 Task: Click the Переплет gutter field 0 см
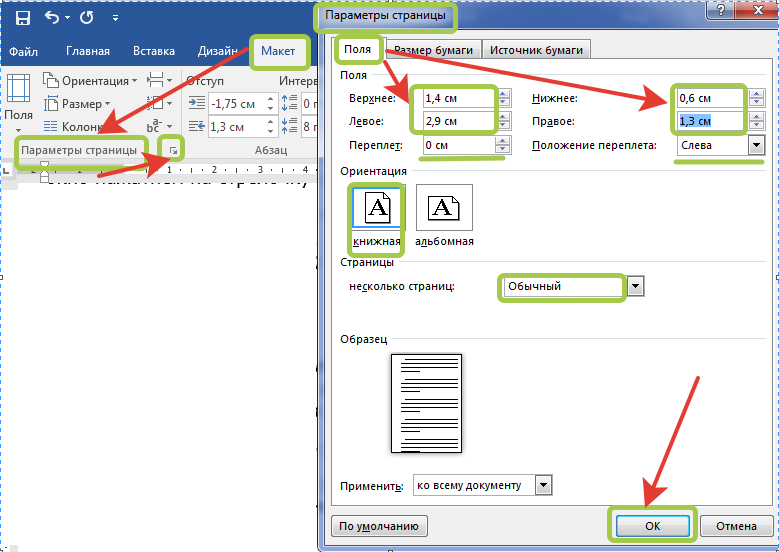458,146
